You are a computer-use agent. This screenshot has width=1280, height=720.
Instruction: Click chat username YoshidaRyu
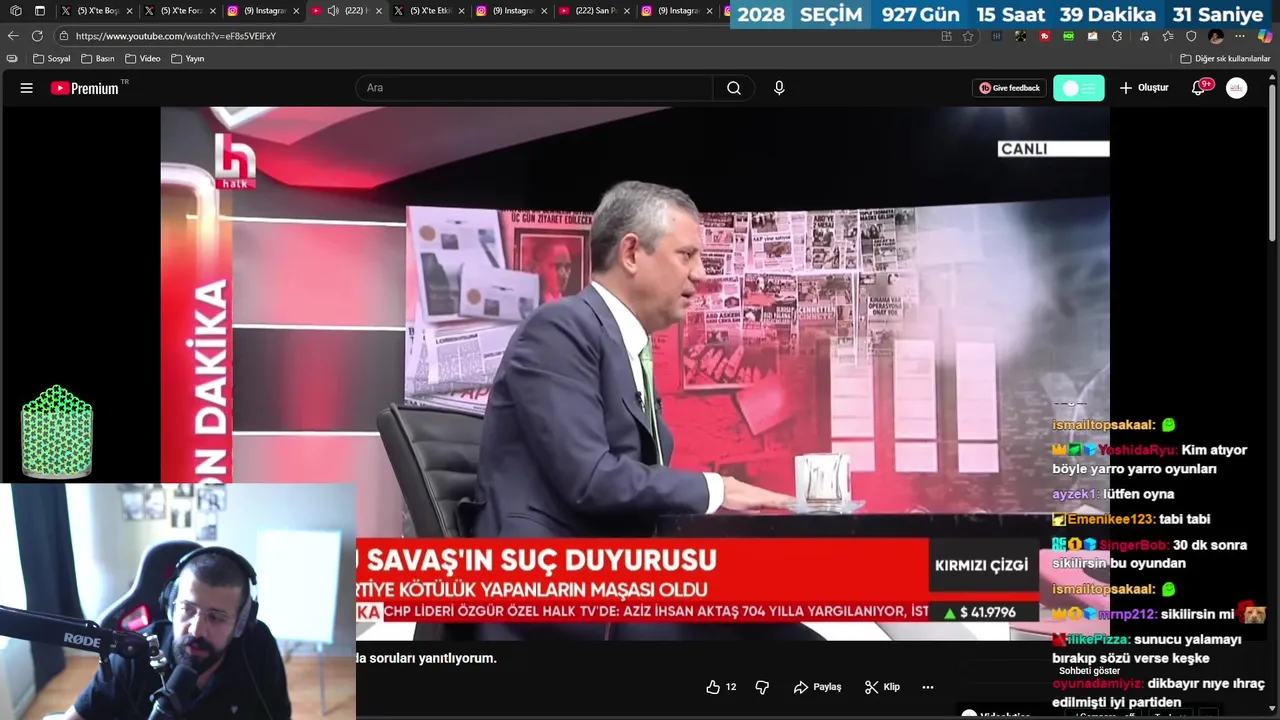click(1137, 450)
